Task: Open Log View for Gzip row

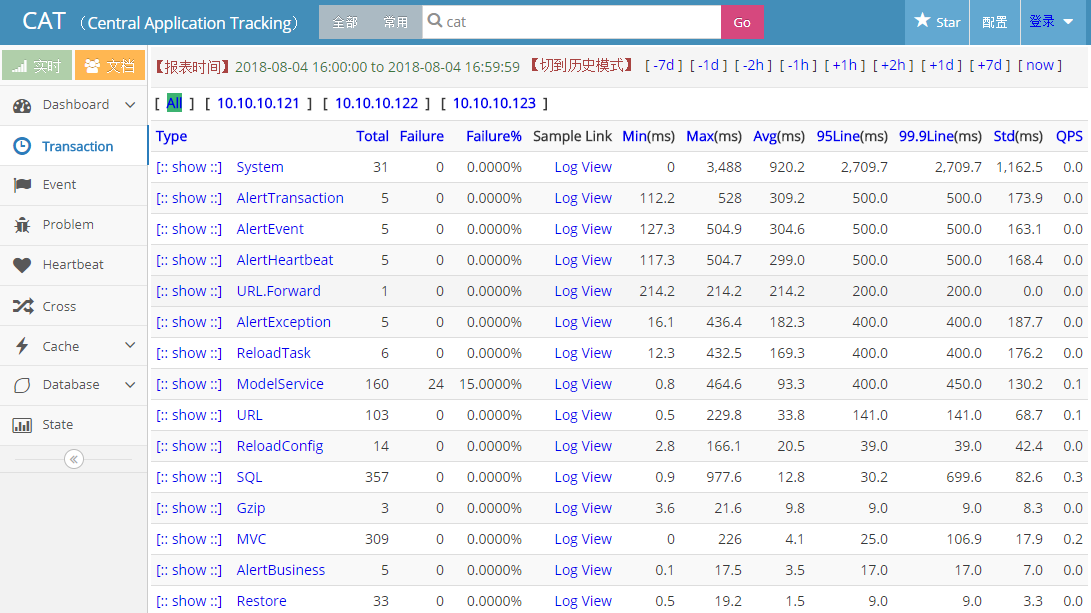Action: coord(583,509)
